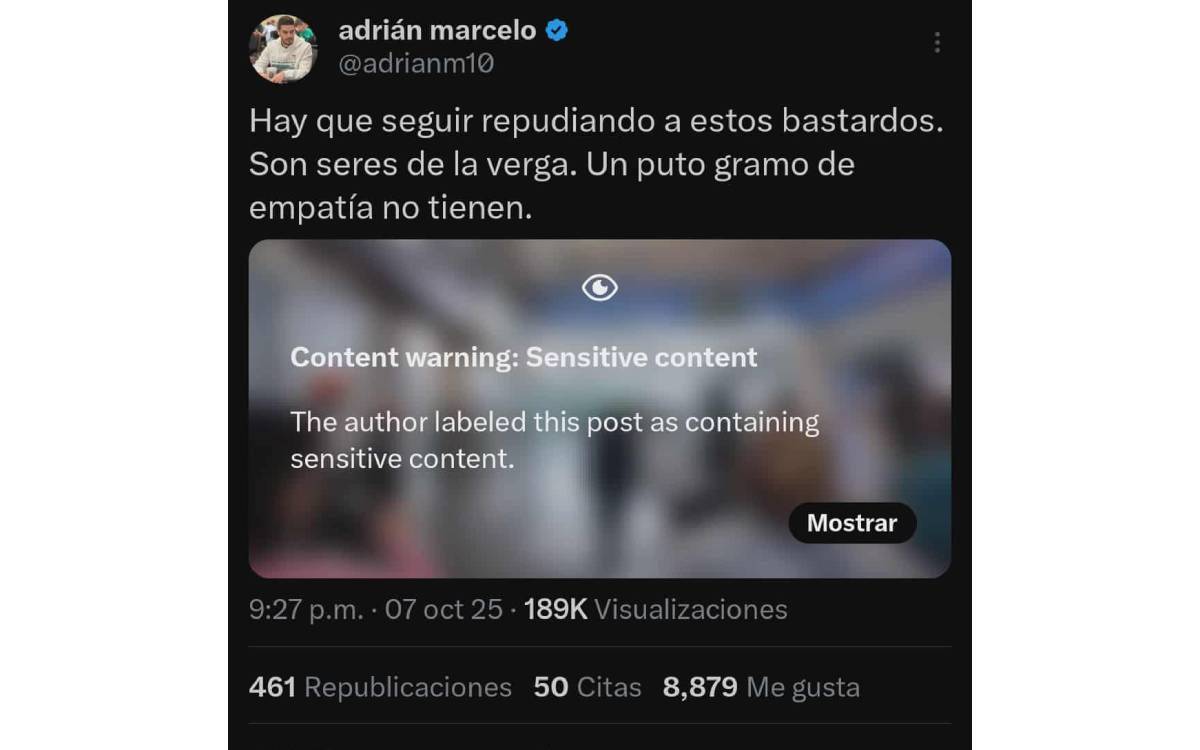Click the 189K views figure
This screenshot has width=1200, height=750.
click(x=555, y=610)
